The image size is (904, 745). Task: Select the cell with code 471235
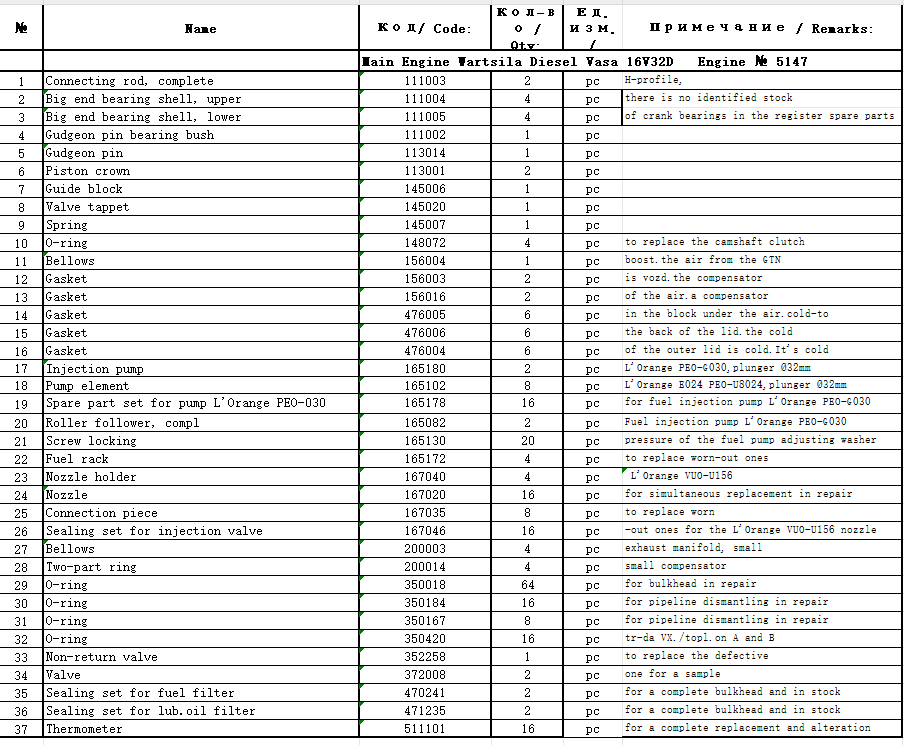click(x=425, y=711)
